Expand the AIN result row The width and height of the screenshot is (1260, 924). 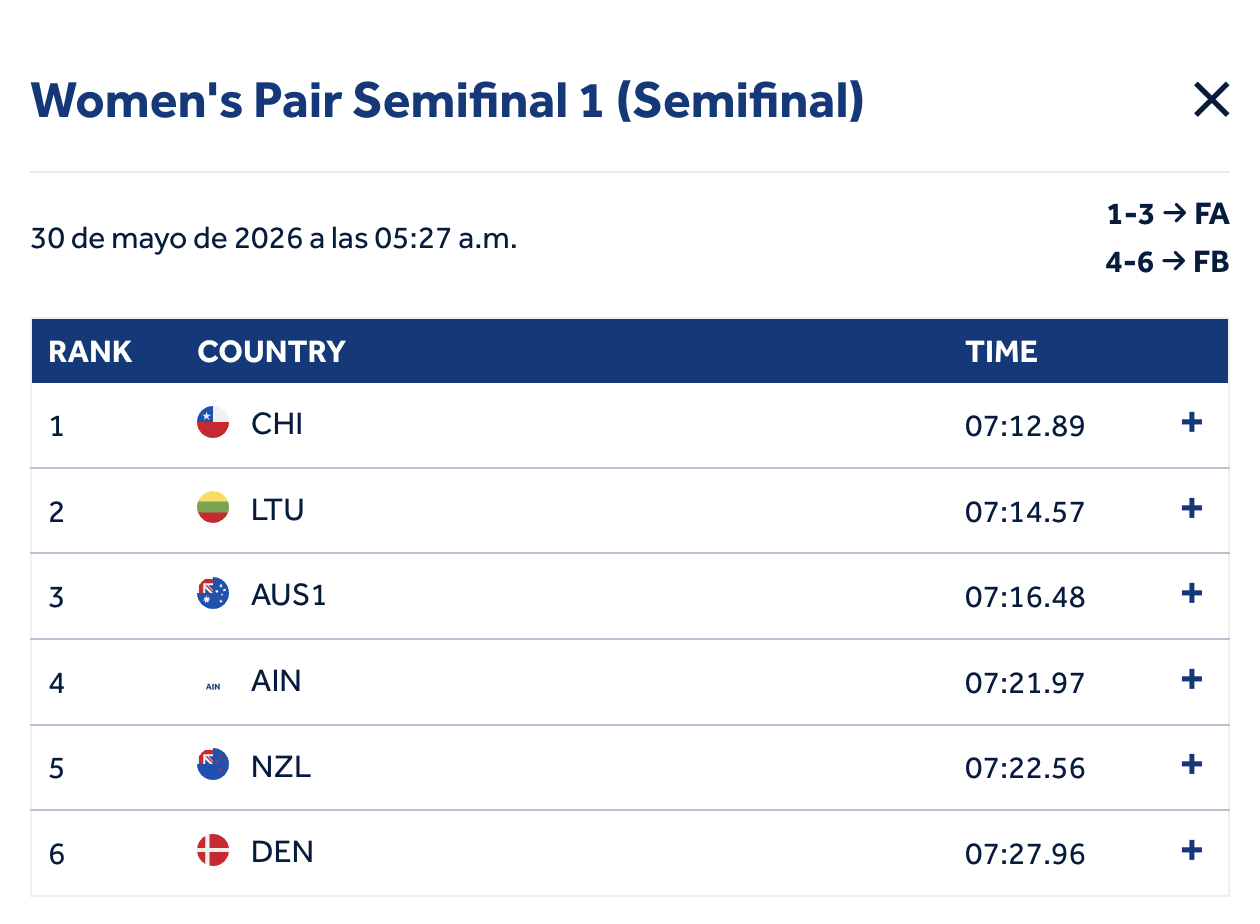1191,680
